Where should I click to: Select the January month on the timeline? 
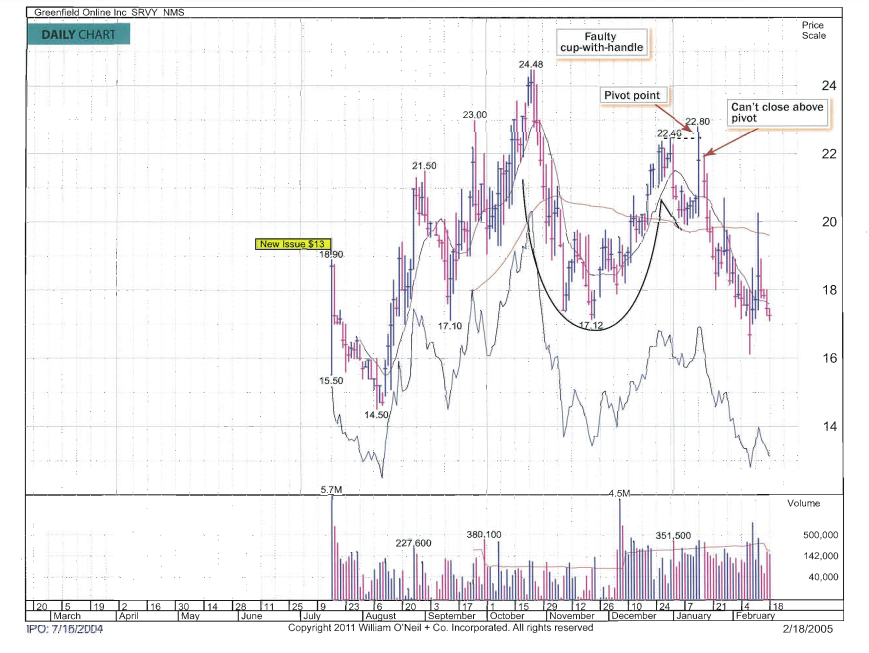693,617
